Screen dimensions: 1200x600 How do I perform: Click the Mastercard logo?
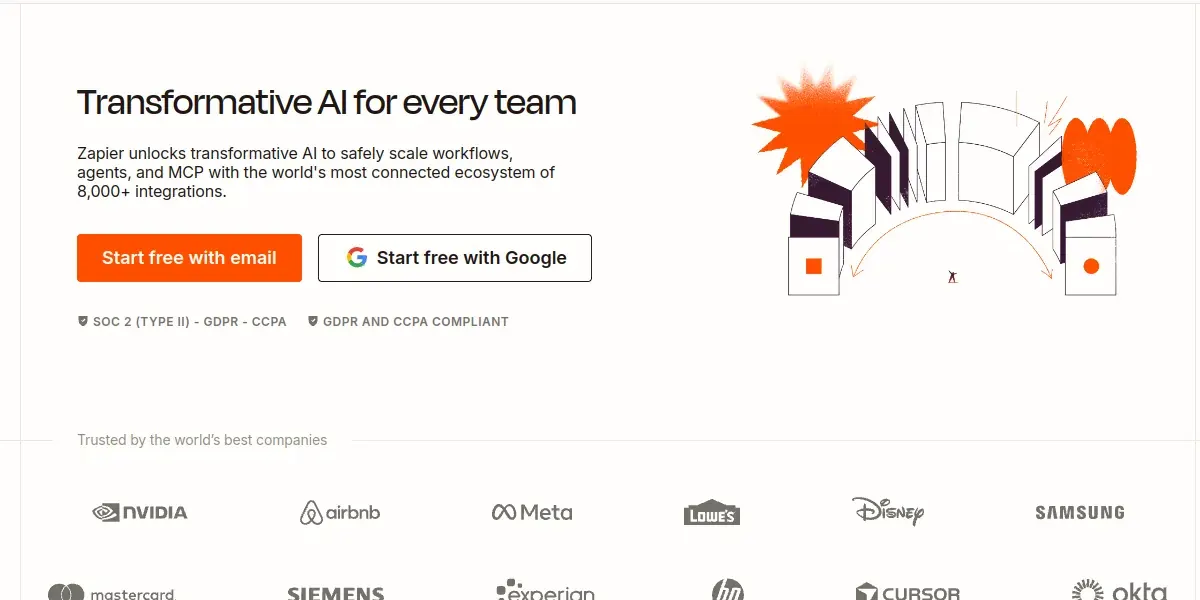(x=112, y=591)
